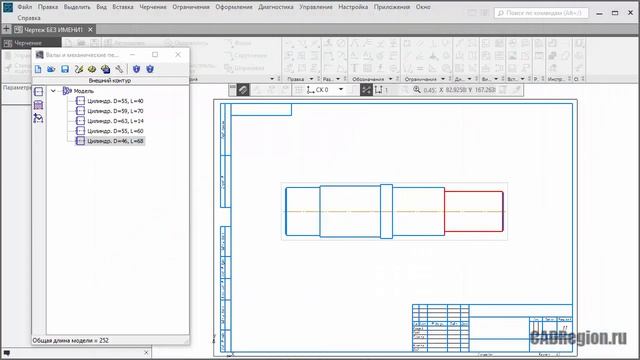The height and width of the screenshot is (360, 640).
Task: Expand the Ви... toolbar group arrow
Action: pos(496,79)
